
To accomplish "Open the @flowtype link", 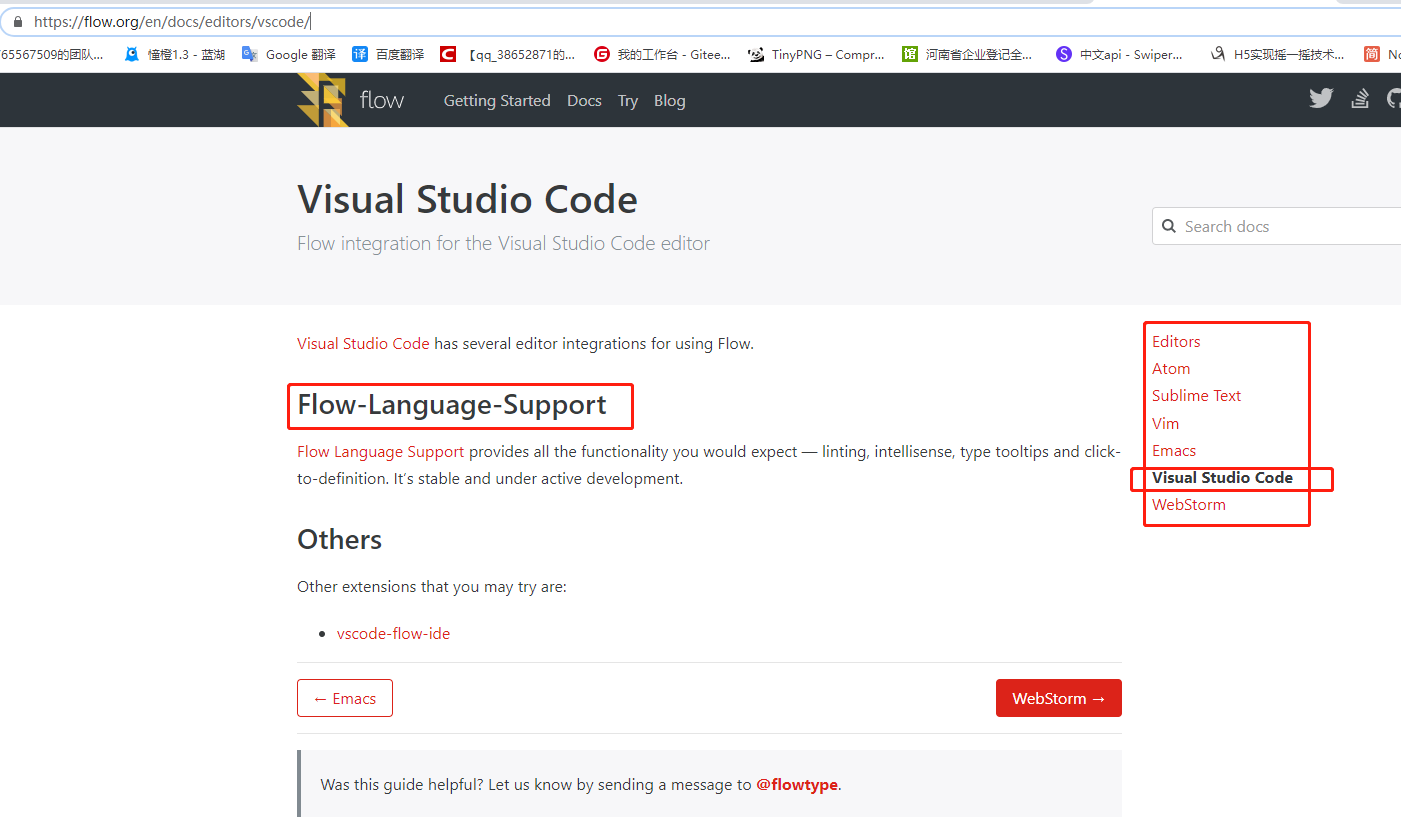I will click(x=797, y=785).
